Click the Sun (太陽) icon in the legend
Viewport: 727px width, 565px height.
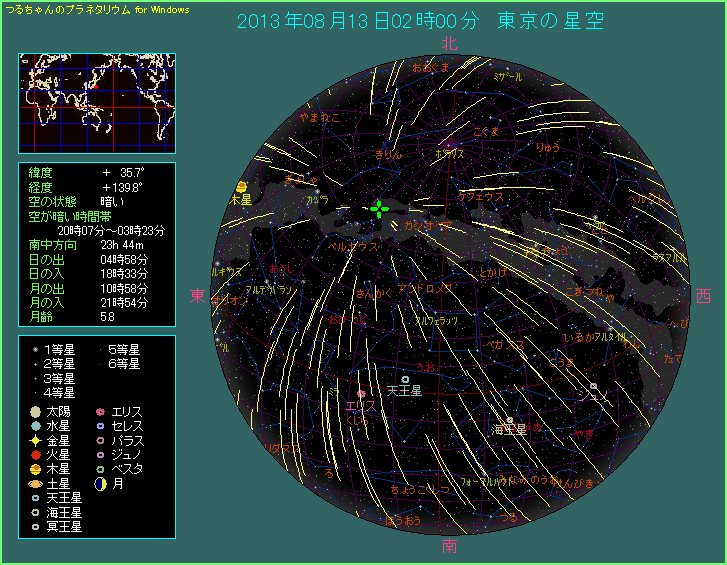pyautogui.click(x=35, y=411)
